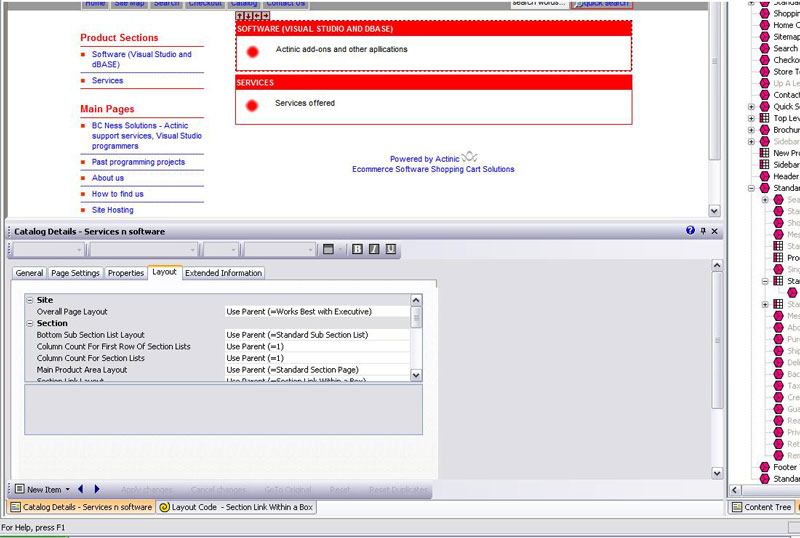Click the Bold formatting icon
The image size is (800, 538).
[357, 249]
